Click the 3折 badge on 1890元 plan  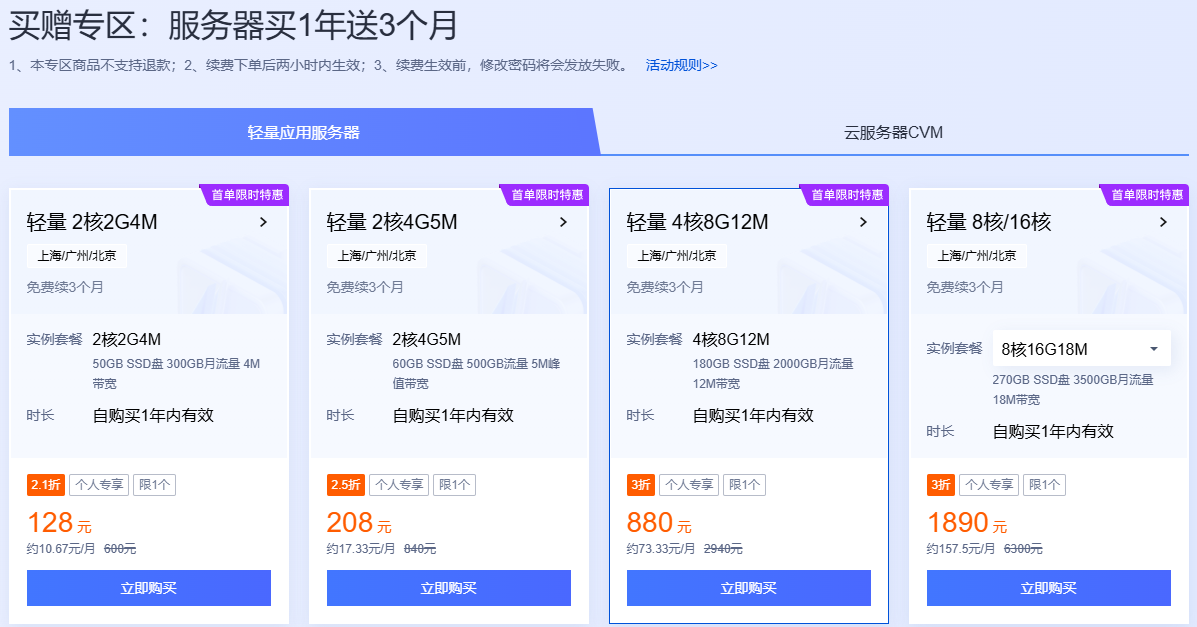pyautogui.click(x=940, y=485)
